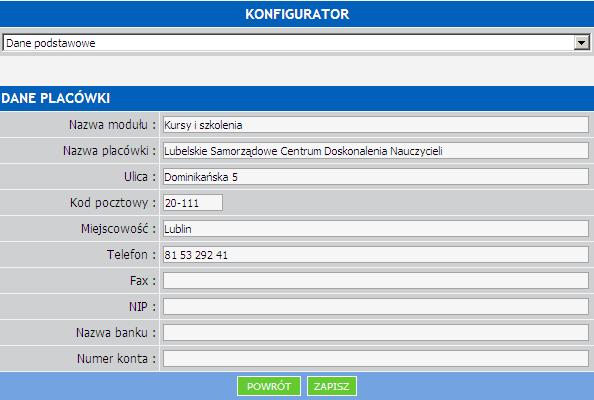Viewport: 594px width, 400px height.
Task: Click the "Nazwa banku :" label
Action: click(x=116, y=333)
